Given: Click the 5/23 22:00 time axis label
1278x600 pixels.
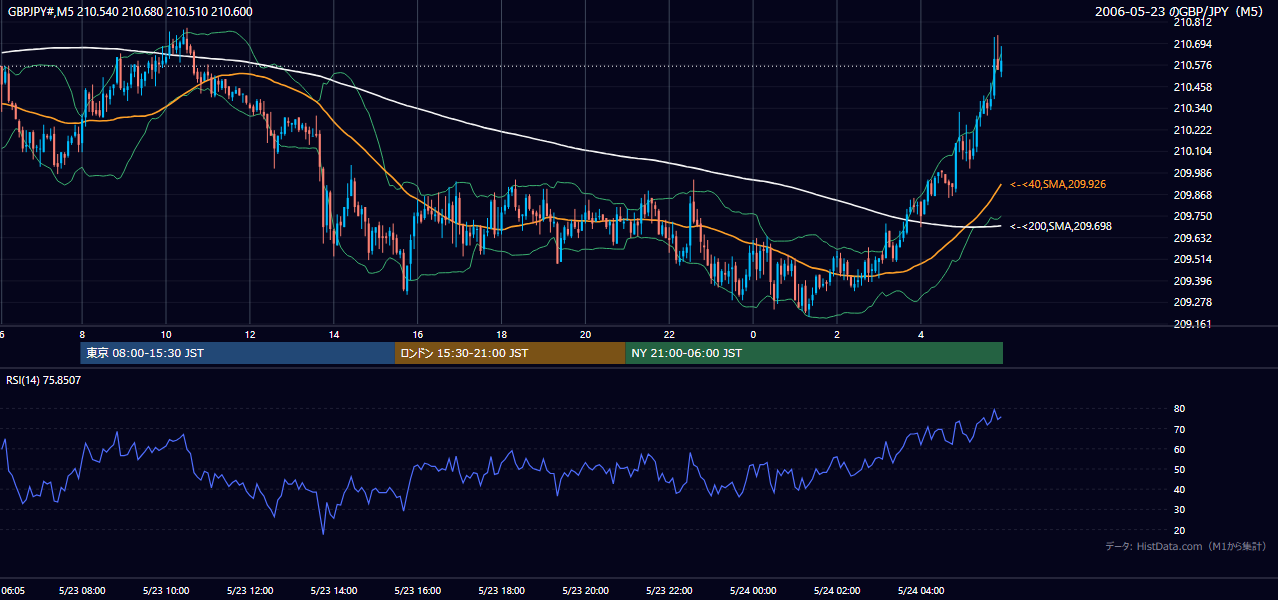Looking at the screenshot, I should click(669, 590).
